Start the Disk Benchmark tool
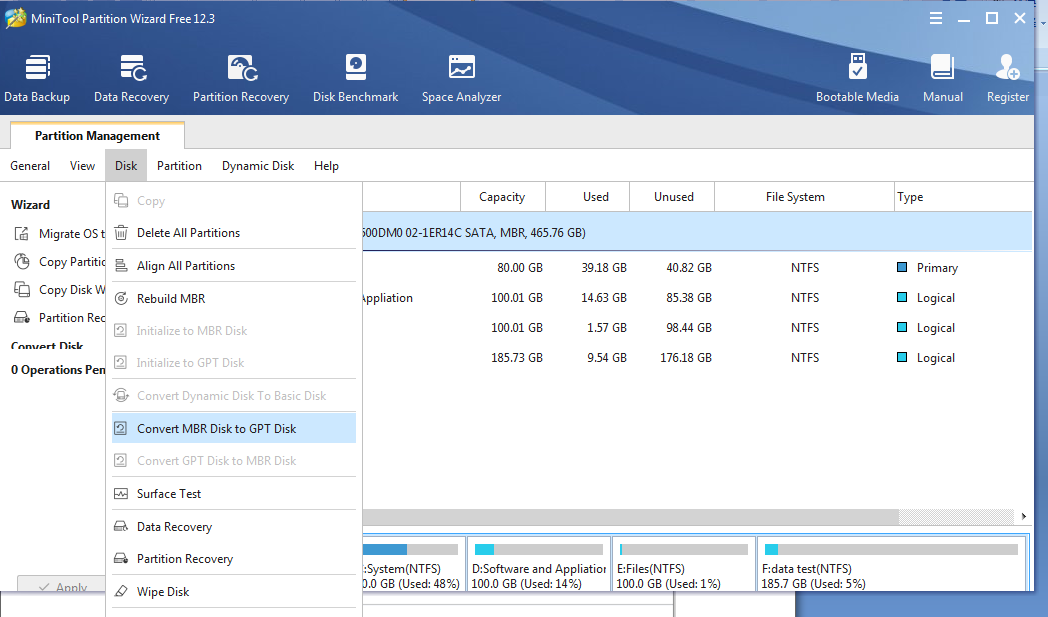1048x617 pixels. pyautogui.click(x=356, y=68)
